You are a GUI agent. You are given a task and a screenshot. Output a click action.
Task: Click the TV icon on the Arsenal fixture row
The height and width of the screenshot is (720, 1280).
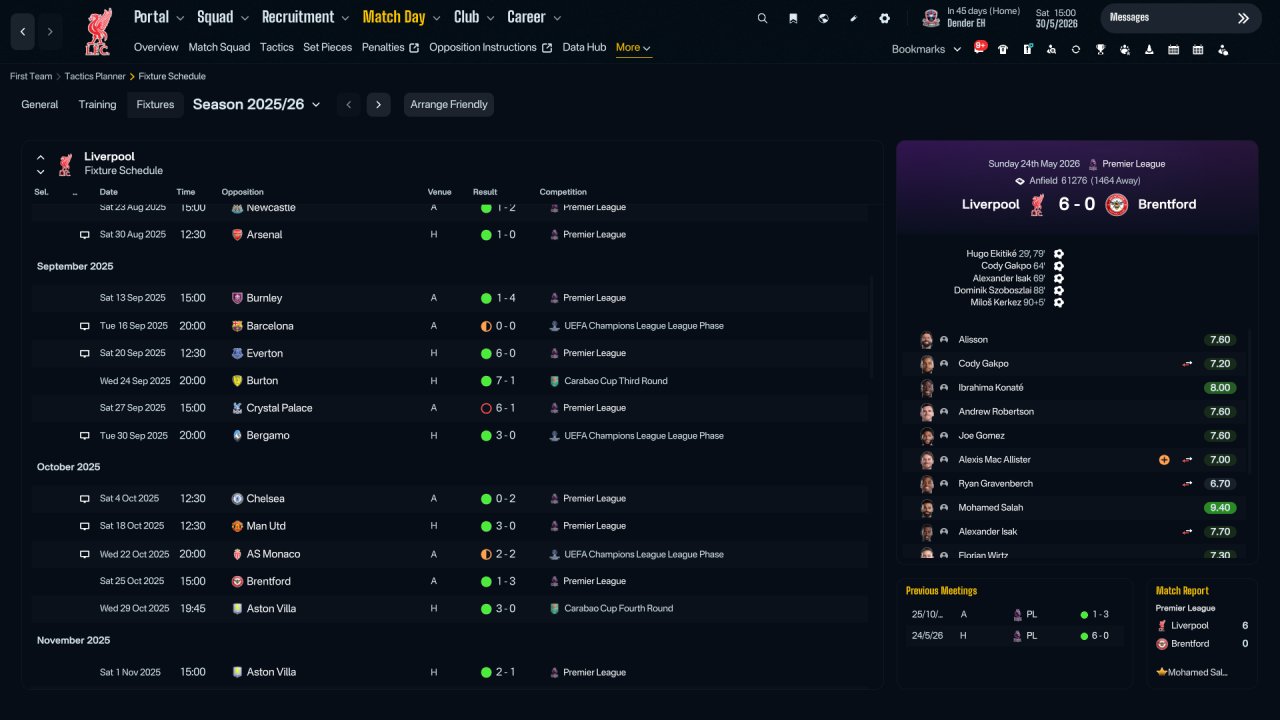click(x=85, y=235)
